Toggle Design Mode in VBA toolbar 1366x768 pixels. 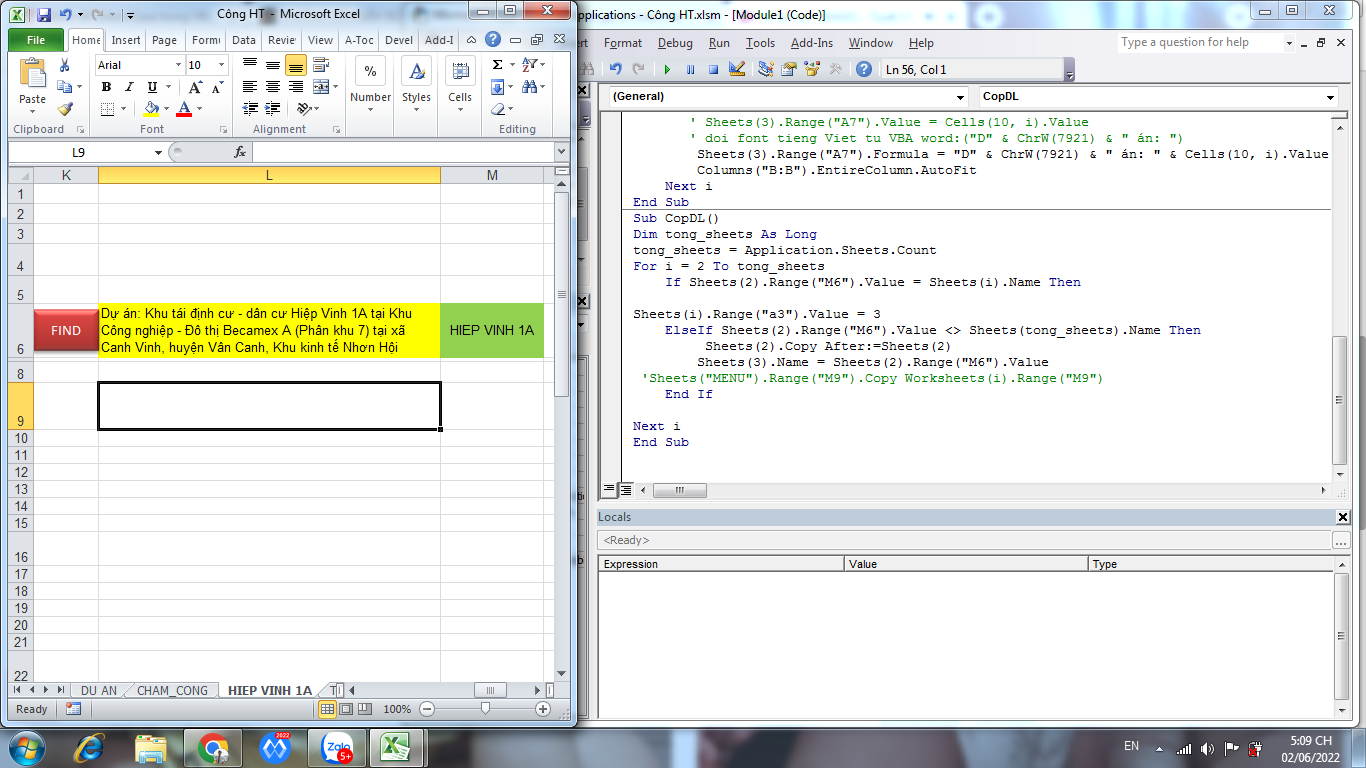737,69
